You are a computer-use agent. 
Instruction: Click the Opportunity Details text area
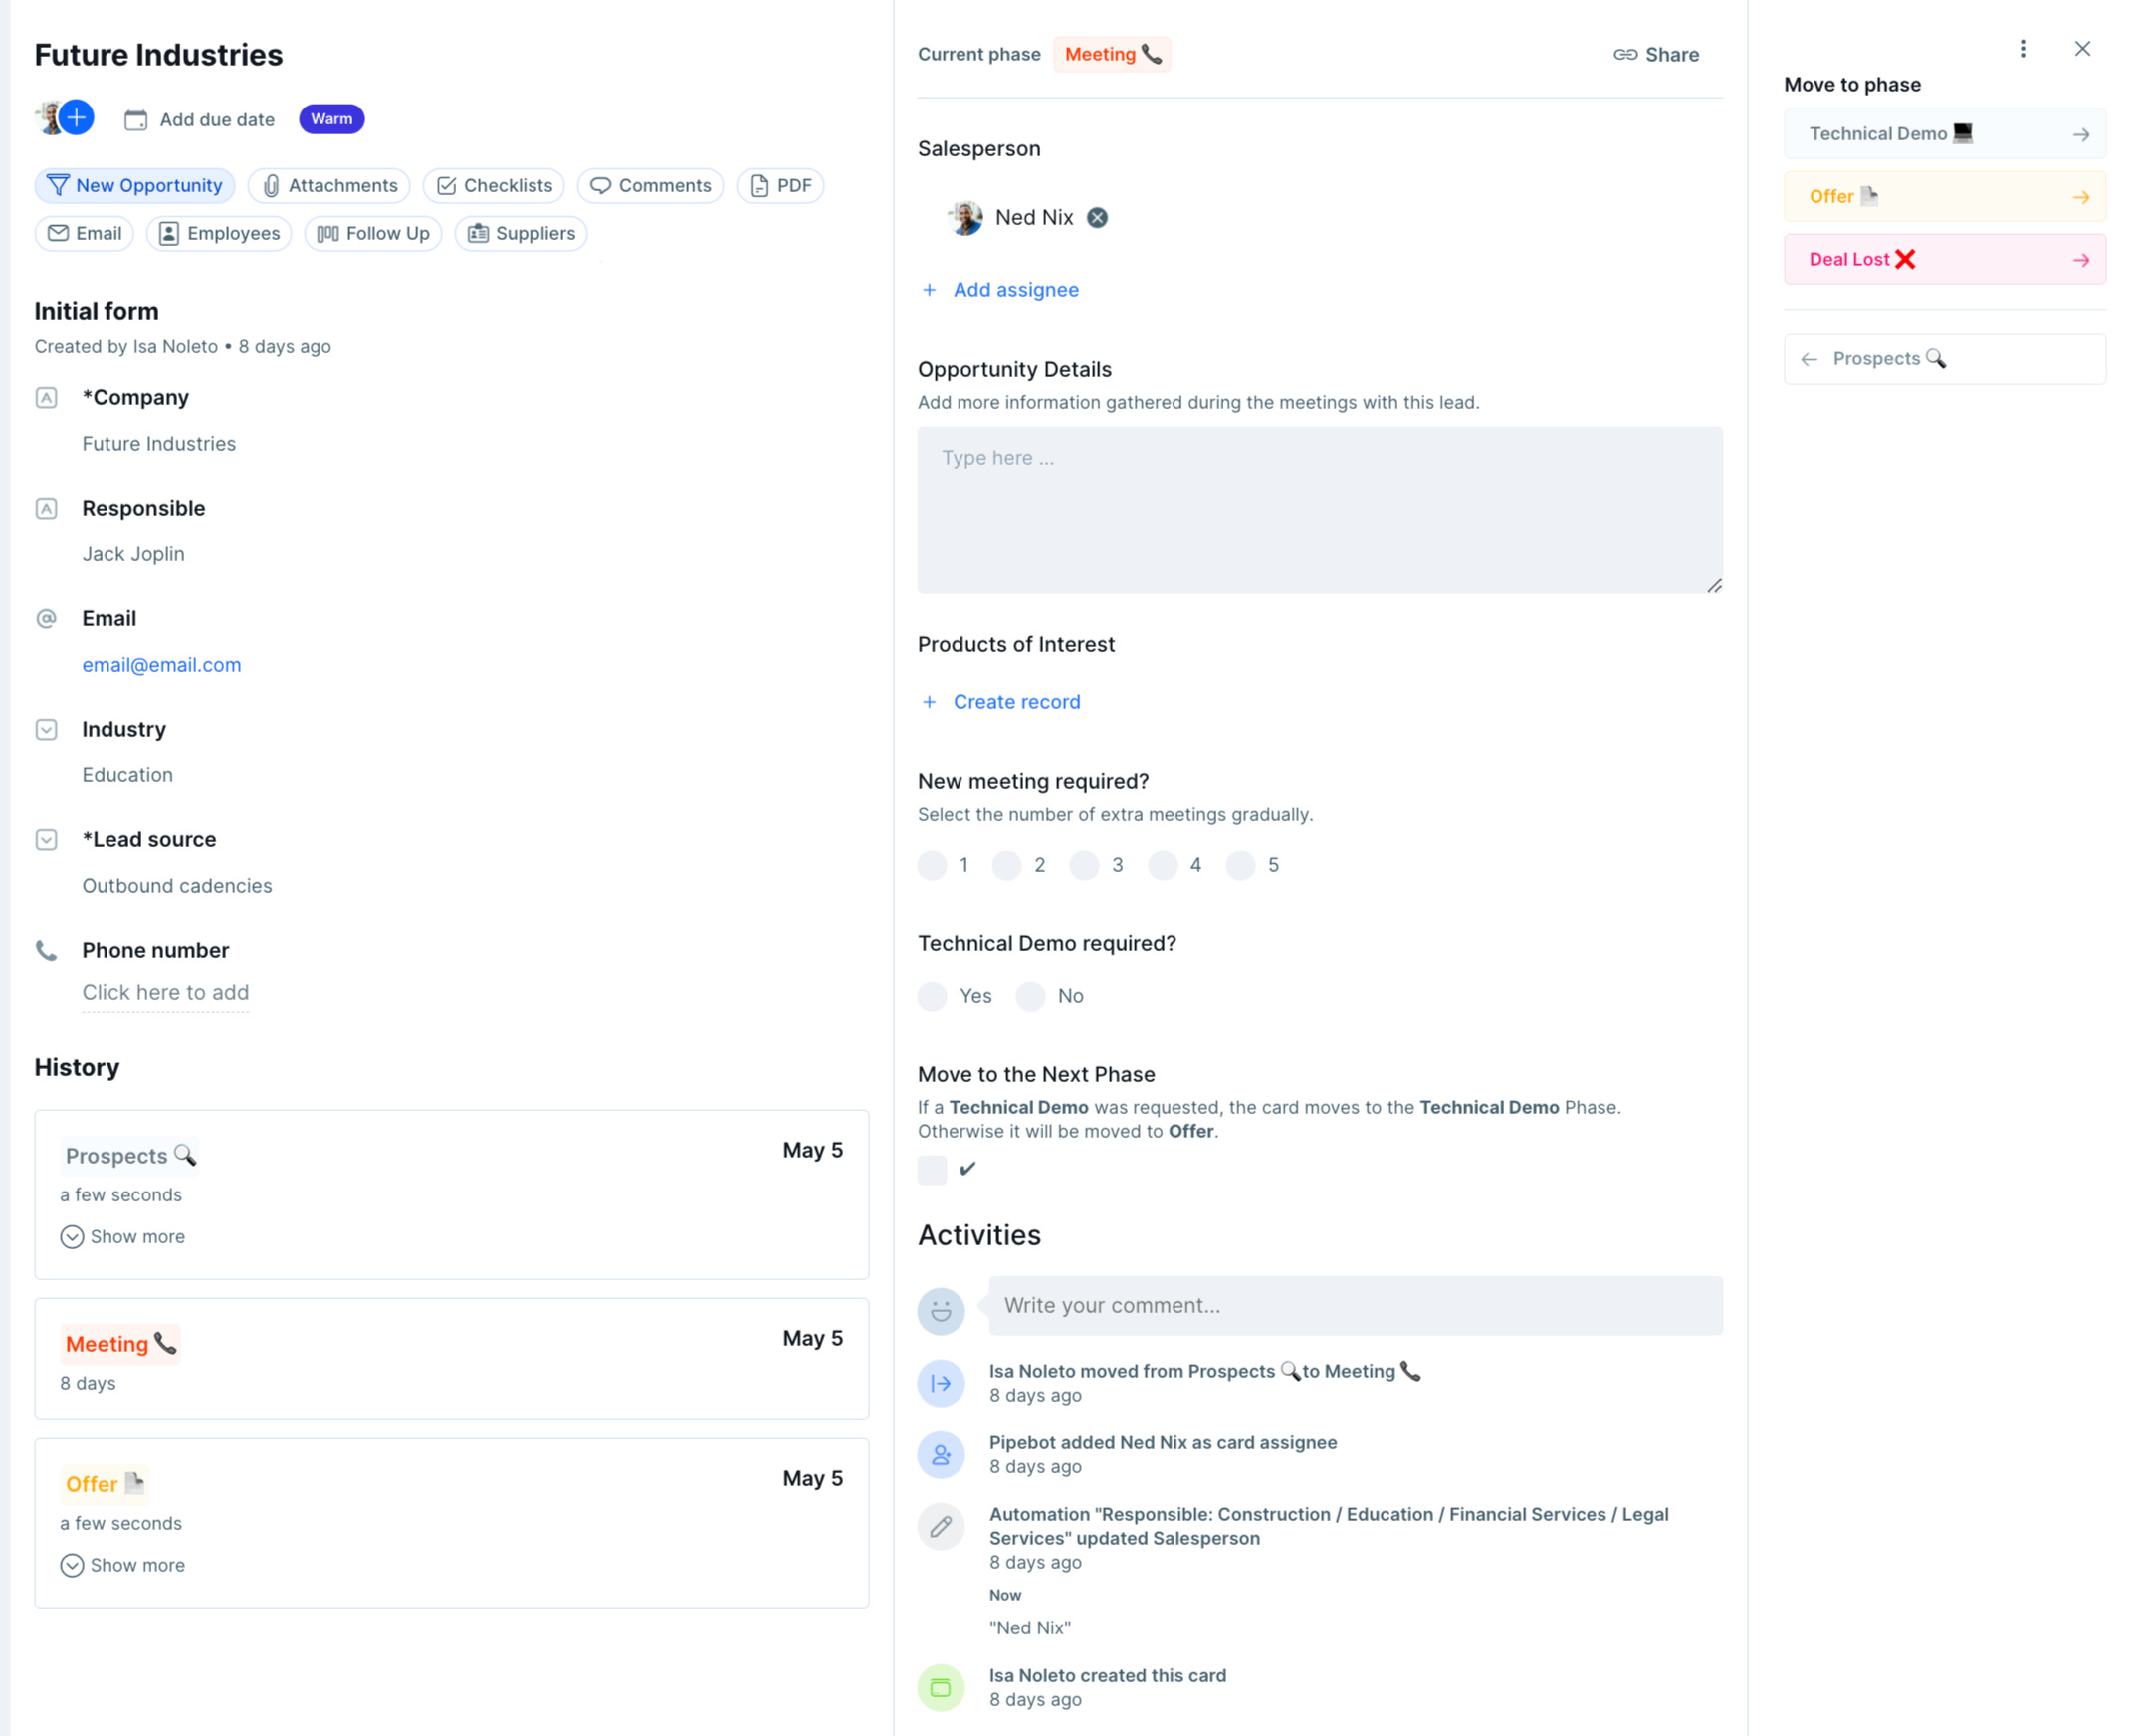1319,510
